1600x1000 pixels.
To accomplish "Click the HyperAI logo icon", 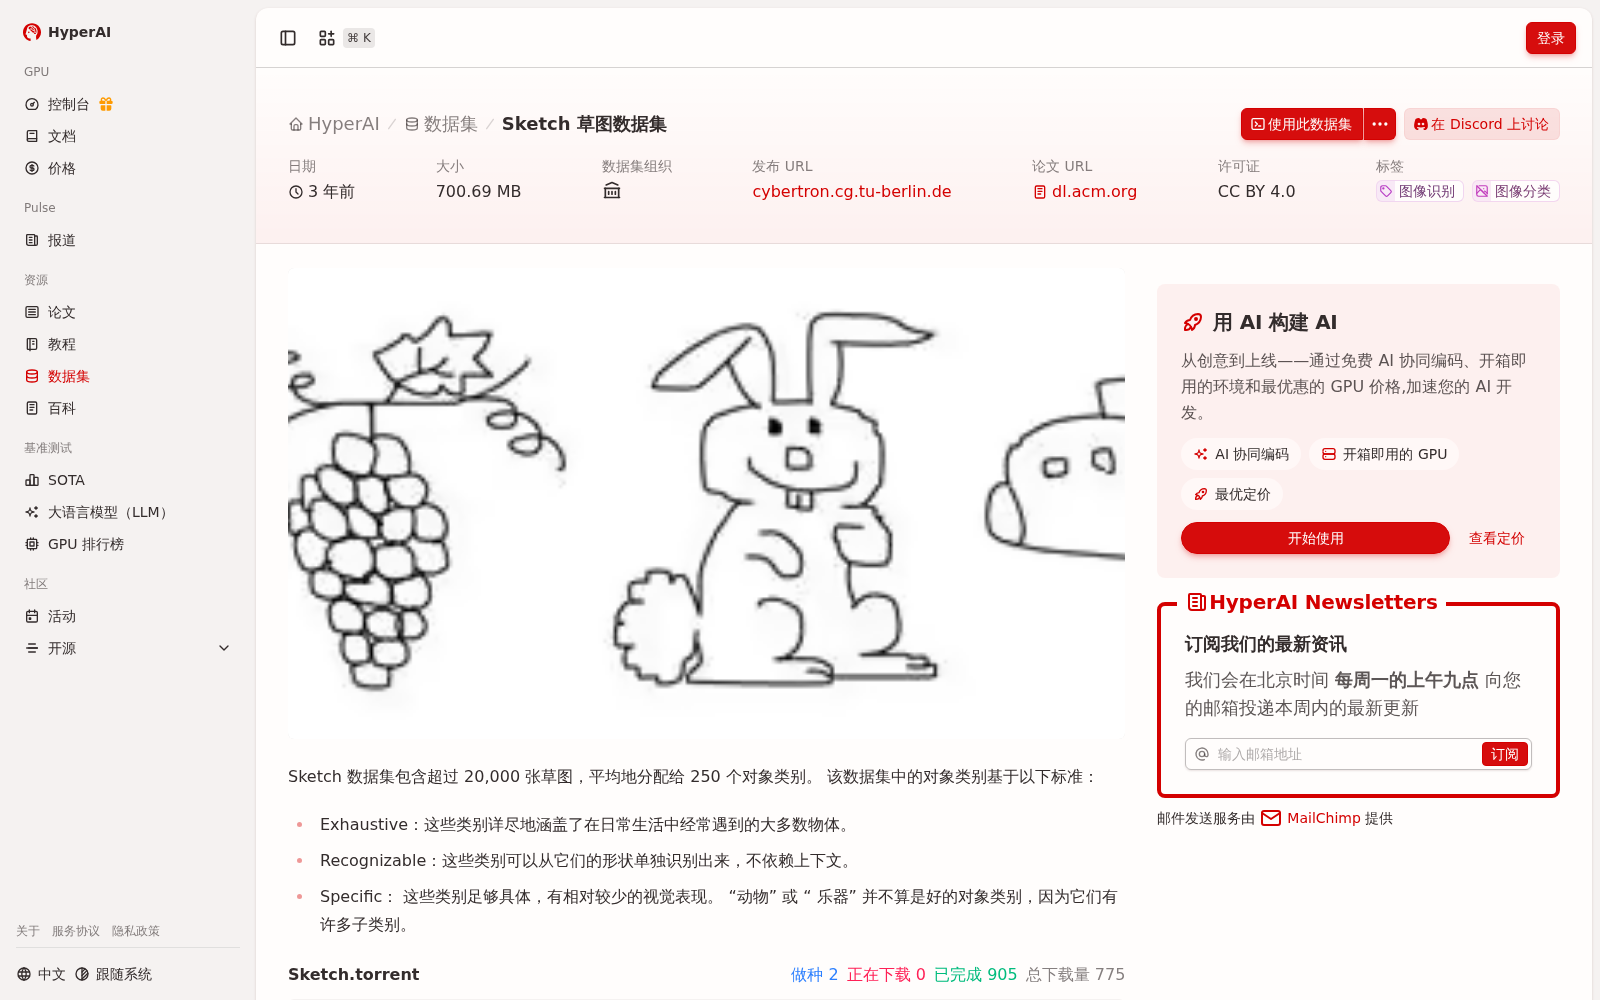I will tap(32, 32).
